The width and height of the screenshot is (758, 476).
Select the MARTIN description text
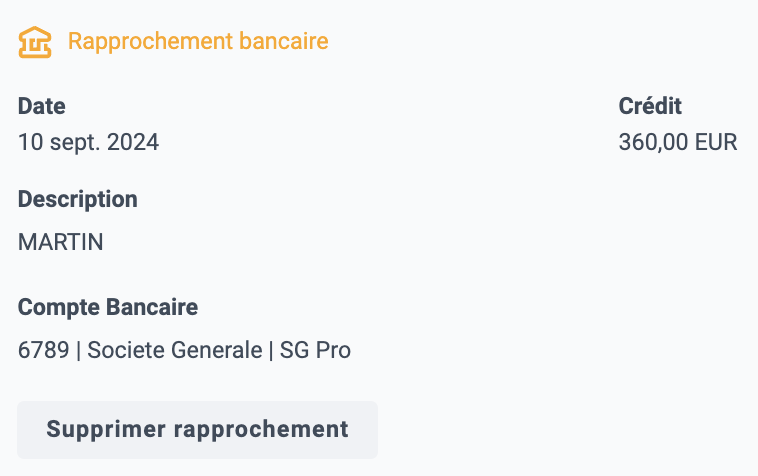click(60, 242)
